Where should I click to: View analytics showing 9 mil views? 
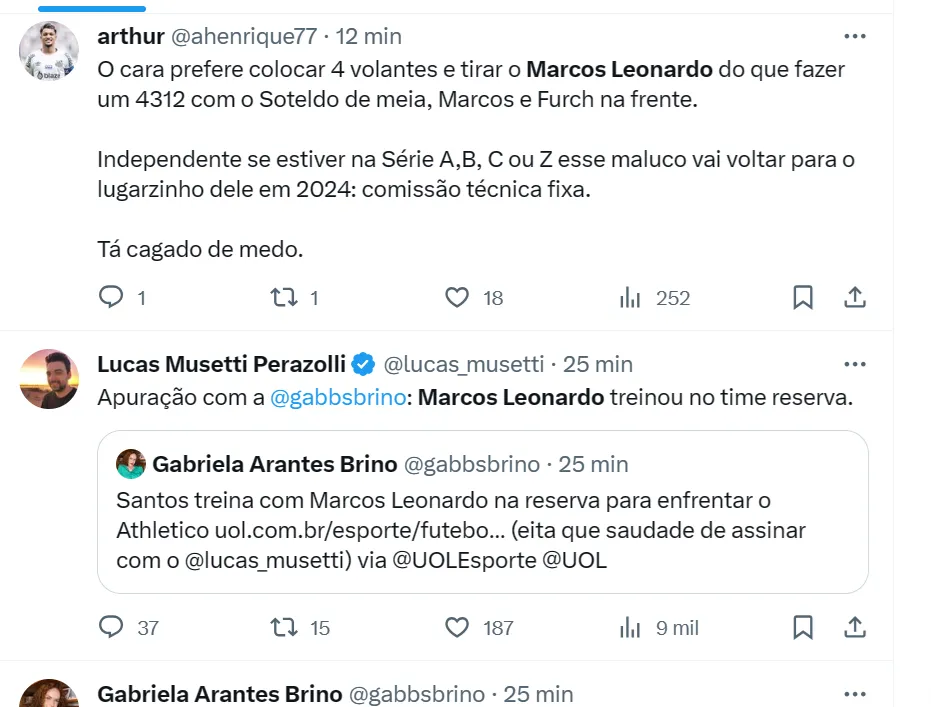pyautogui.click(x=631, y=627)
